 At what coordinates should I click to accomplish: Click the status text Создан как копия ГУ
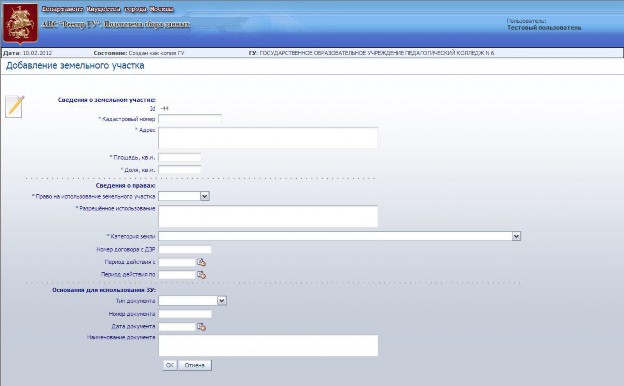156,53
